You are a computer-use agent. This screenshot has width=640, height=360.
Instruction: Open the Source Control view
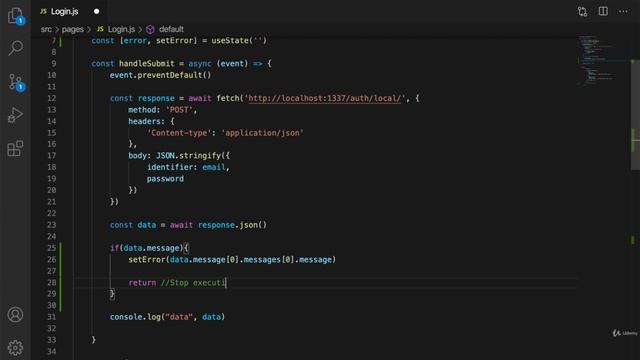[16, 82]
